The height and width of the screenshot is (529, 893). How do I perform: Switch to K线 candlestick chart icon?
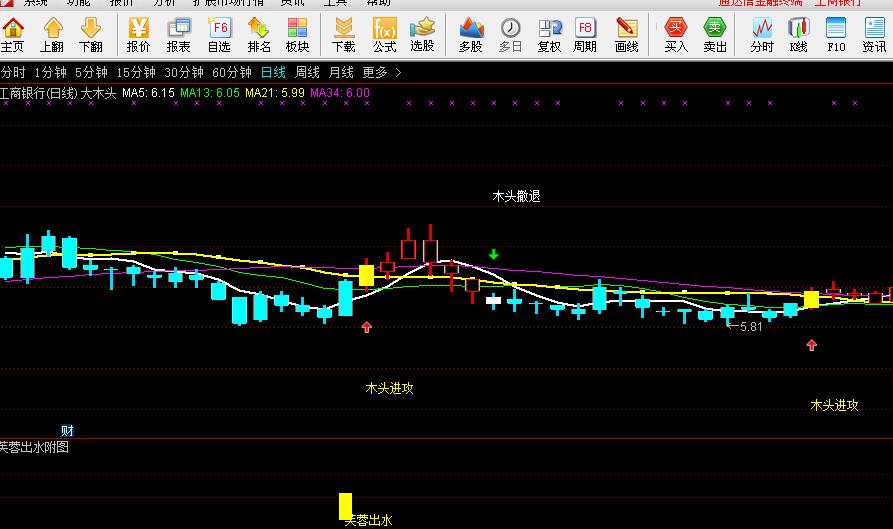[x=798, y=35]
